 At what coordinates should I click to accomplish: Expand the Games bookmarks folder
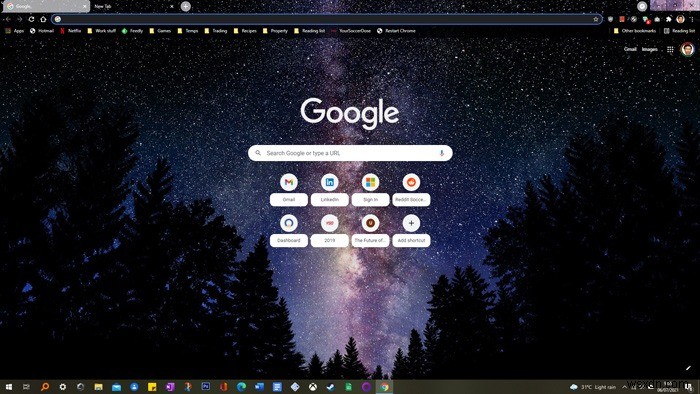(160, 31)
